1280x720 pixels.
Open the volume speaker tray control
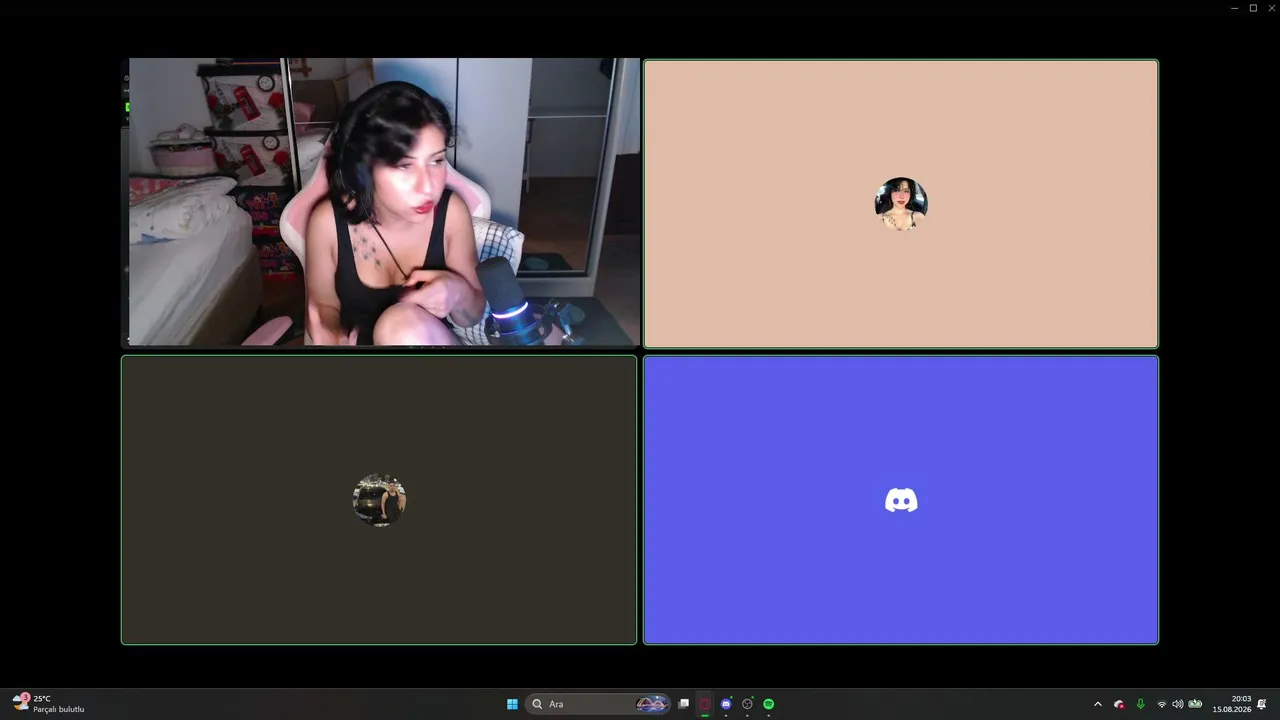(1178, 704)
